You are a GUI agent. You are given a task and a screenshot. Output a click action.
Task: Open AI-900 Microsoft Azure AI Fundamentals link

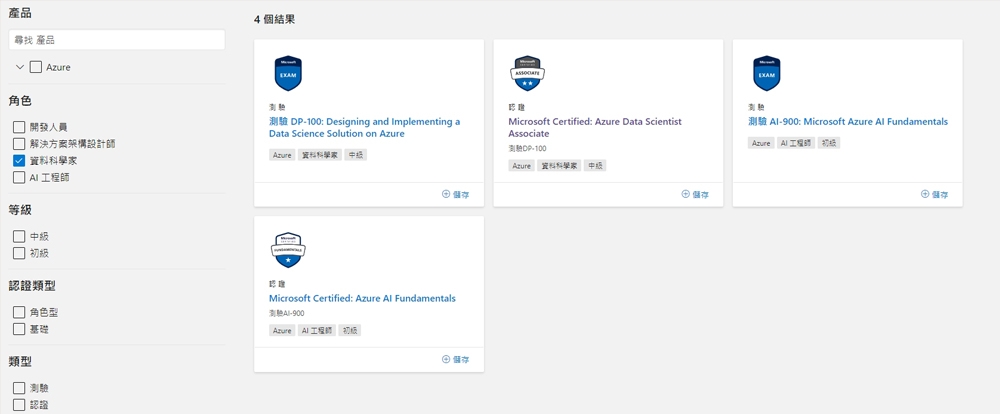[848, 122]
